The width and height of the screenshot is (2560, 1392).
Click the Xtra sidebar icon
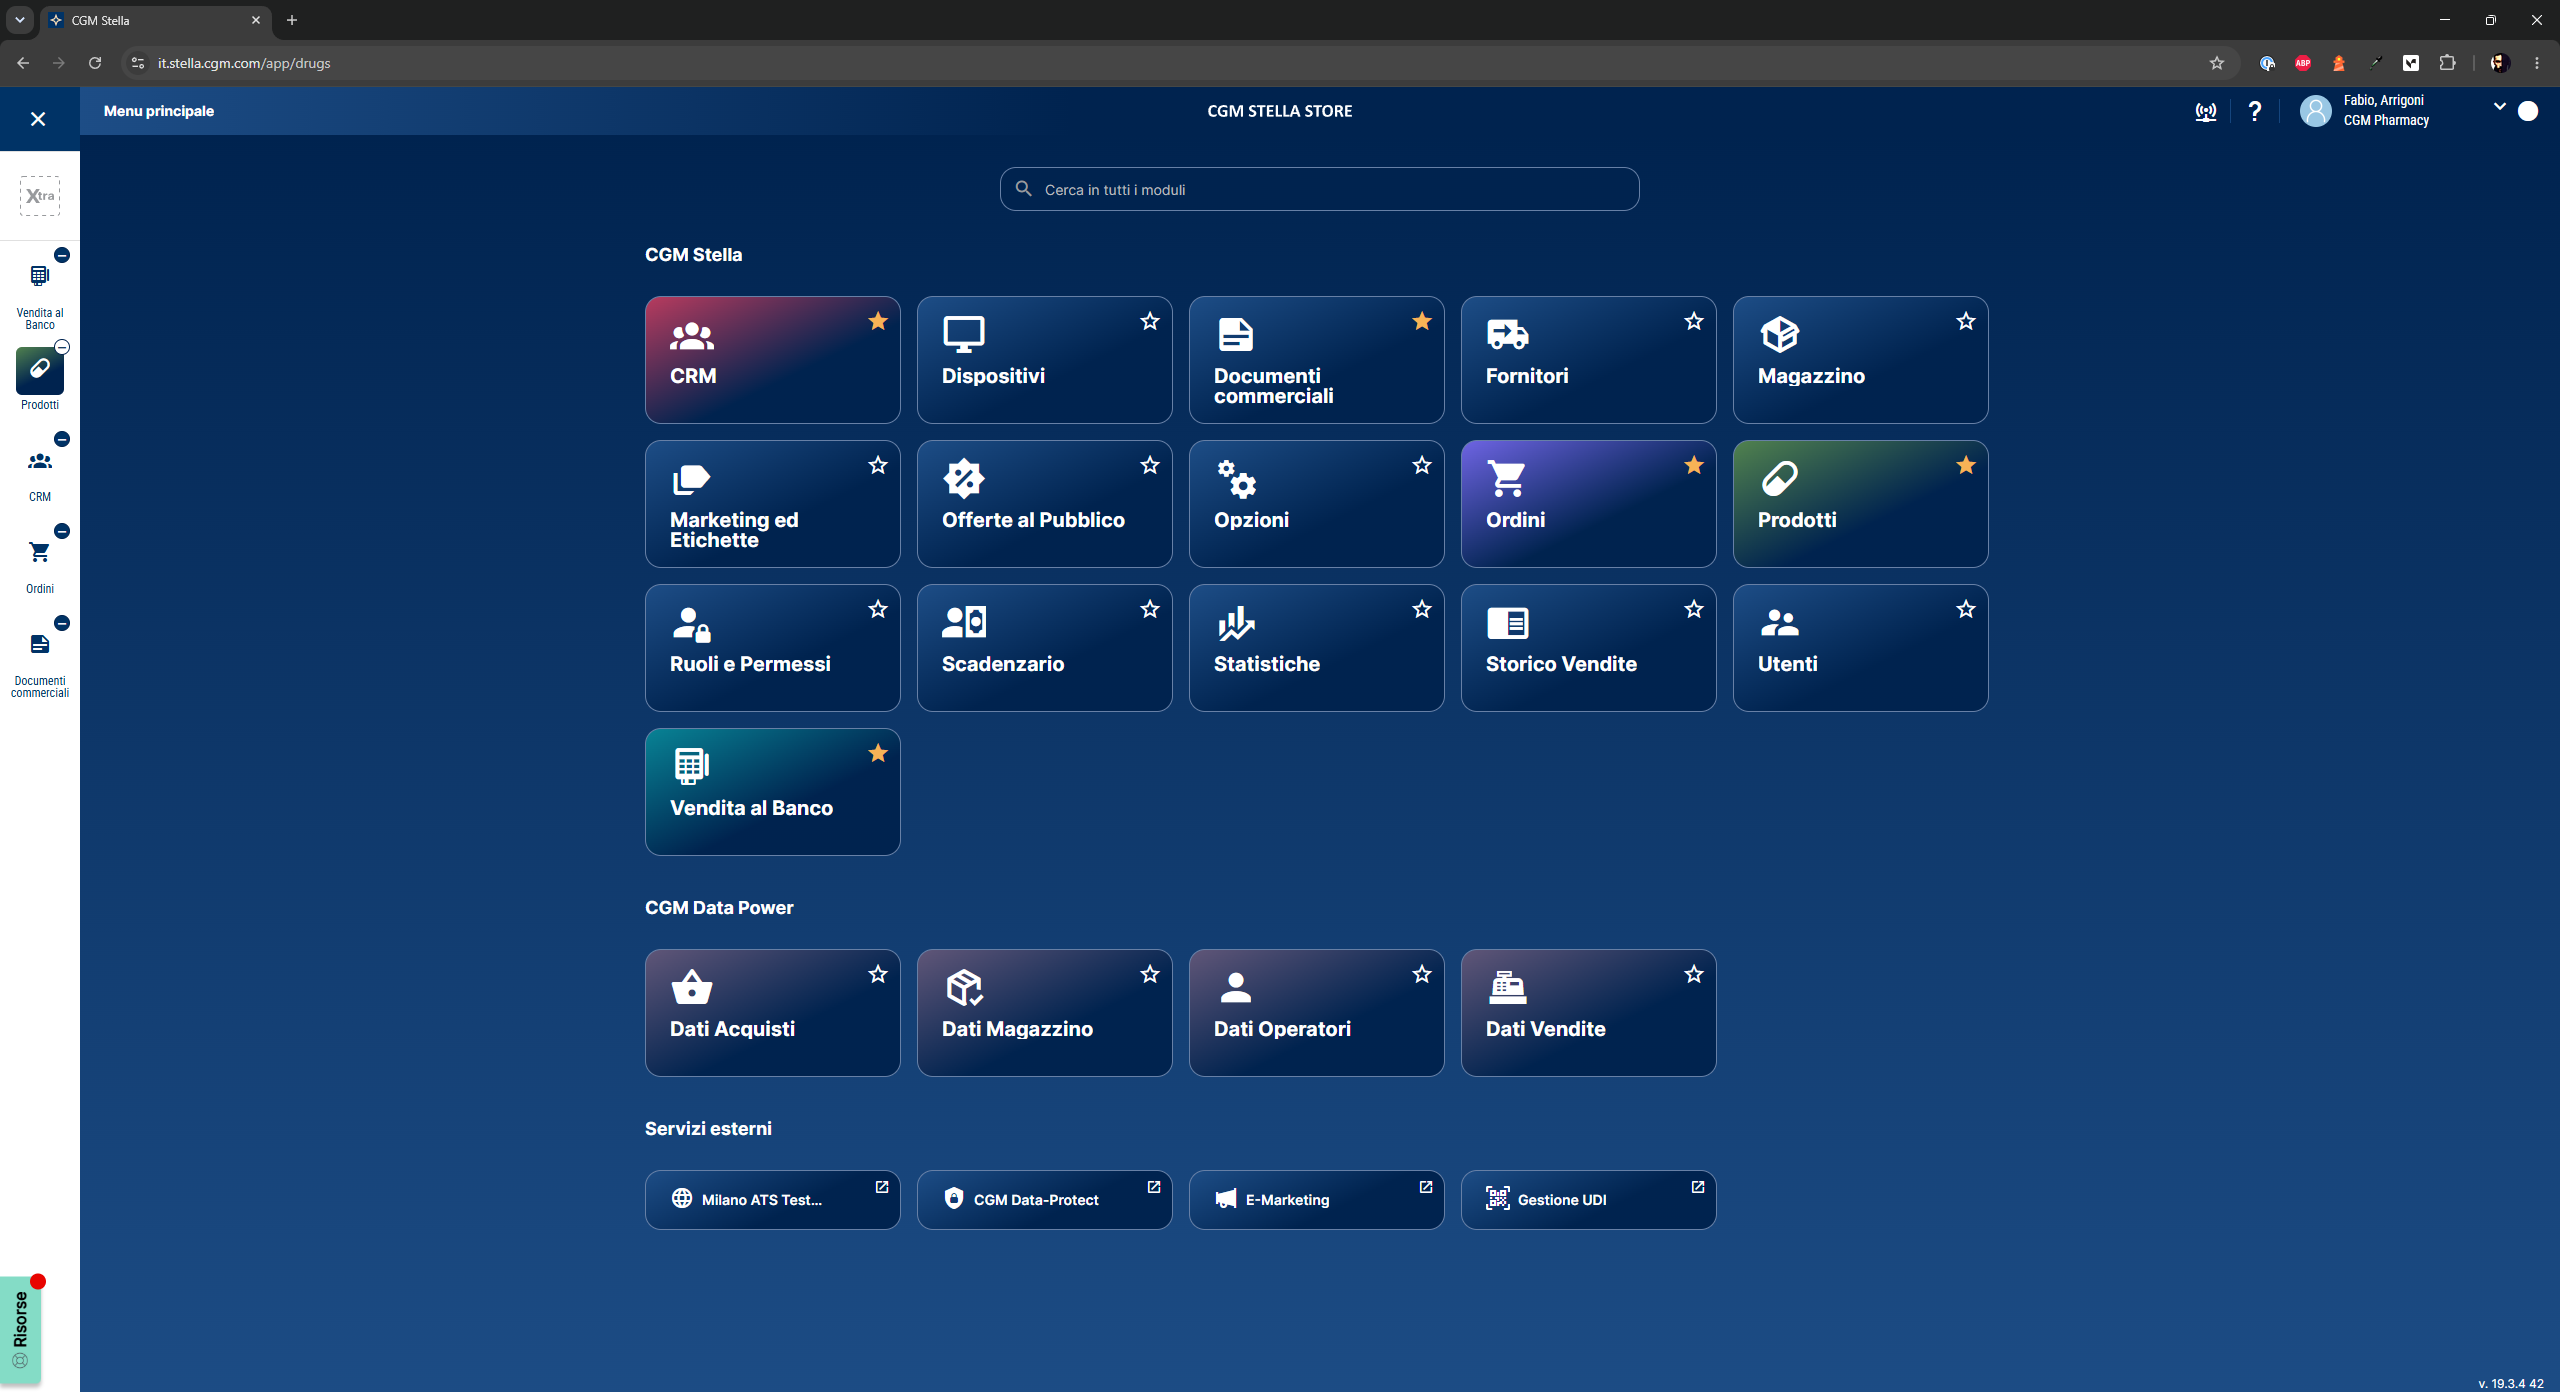tap(40, 196)
